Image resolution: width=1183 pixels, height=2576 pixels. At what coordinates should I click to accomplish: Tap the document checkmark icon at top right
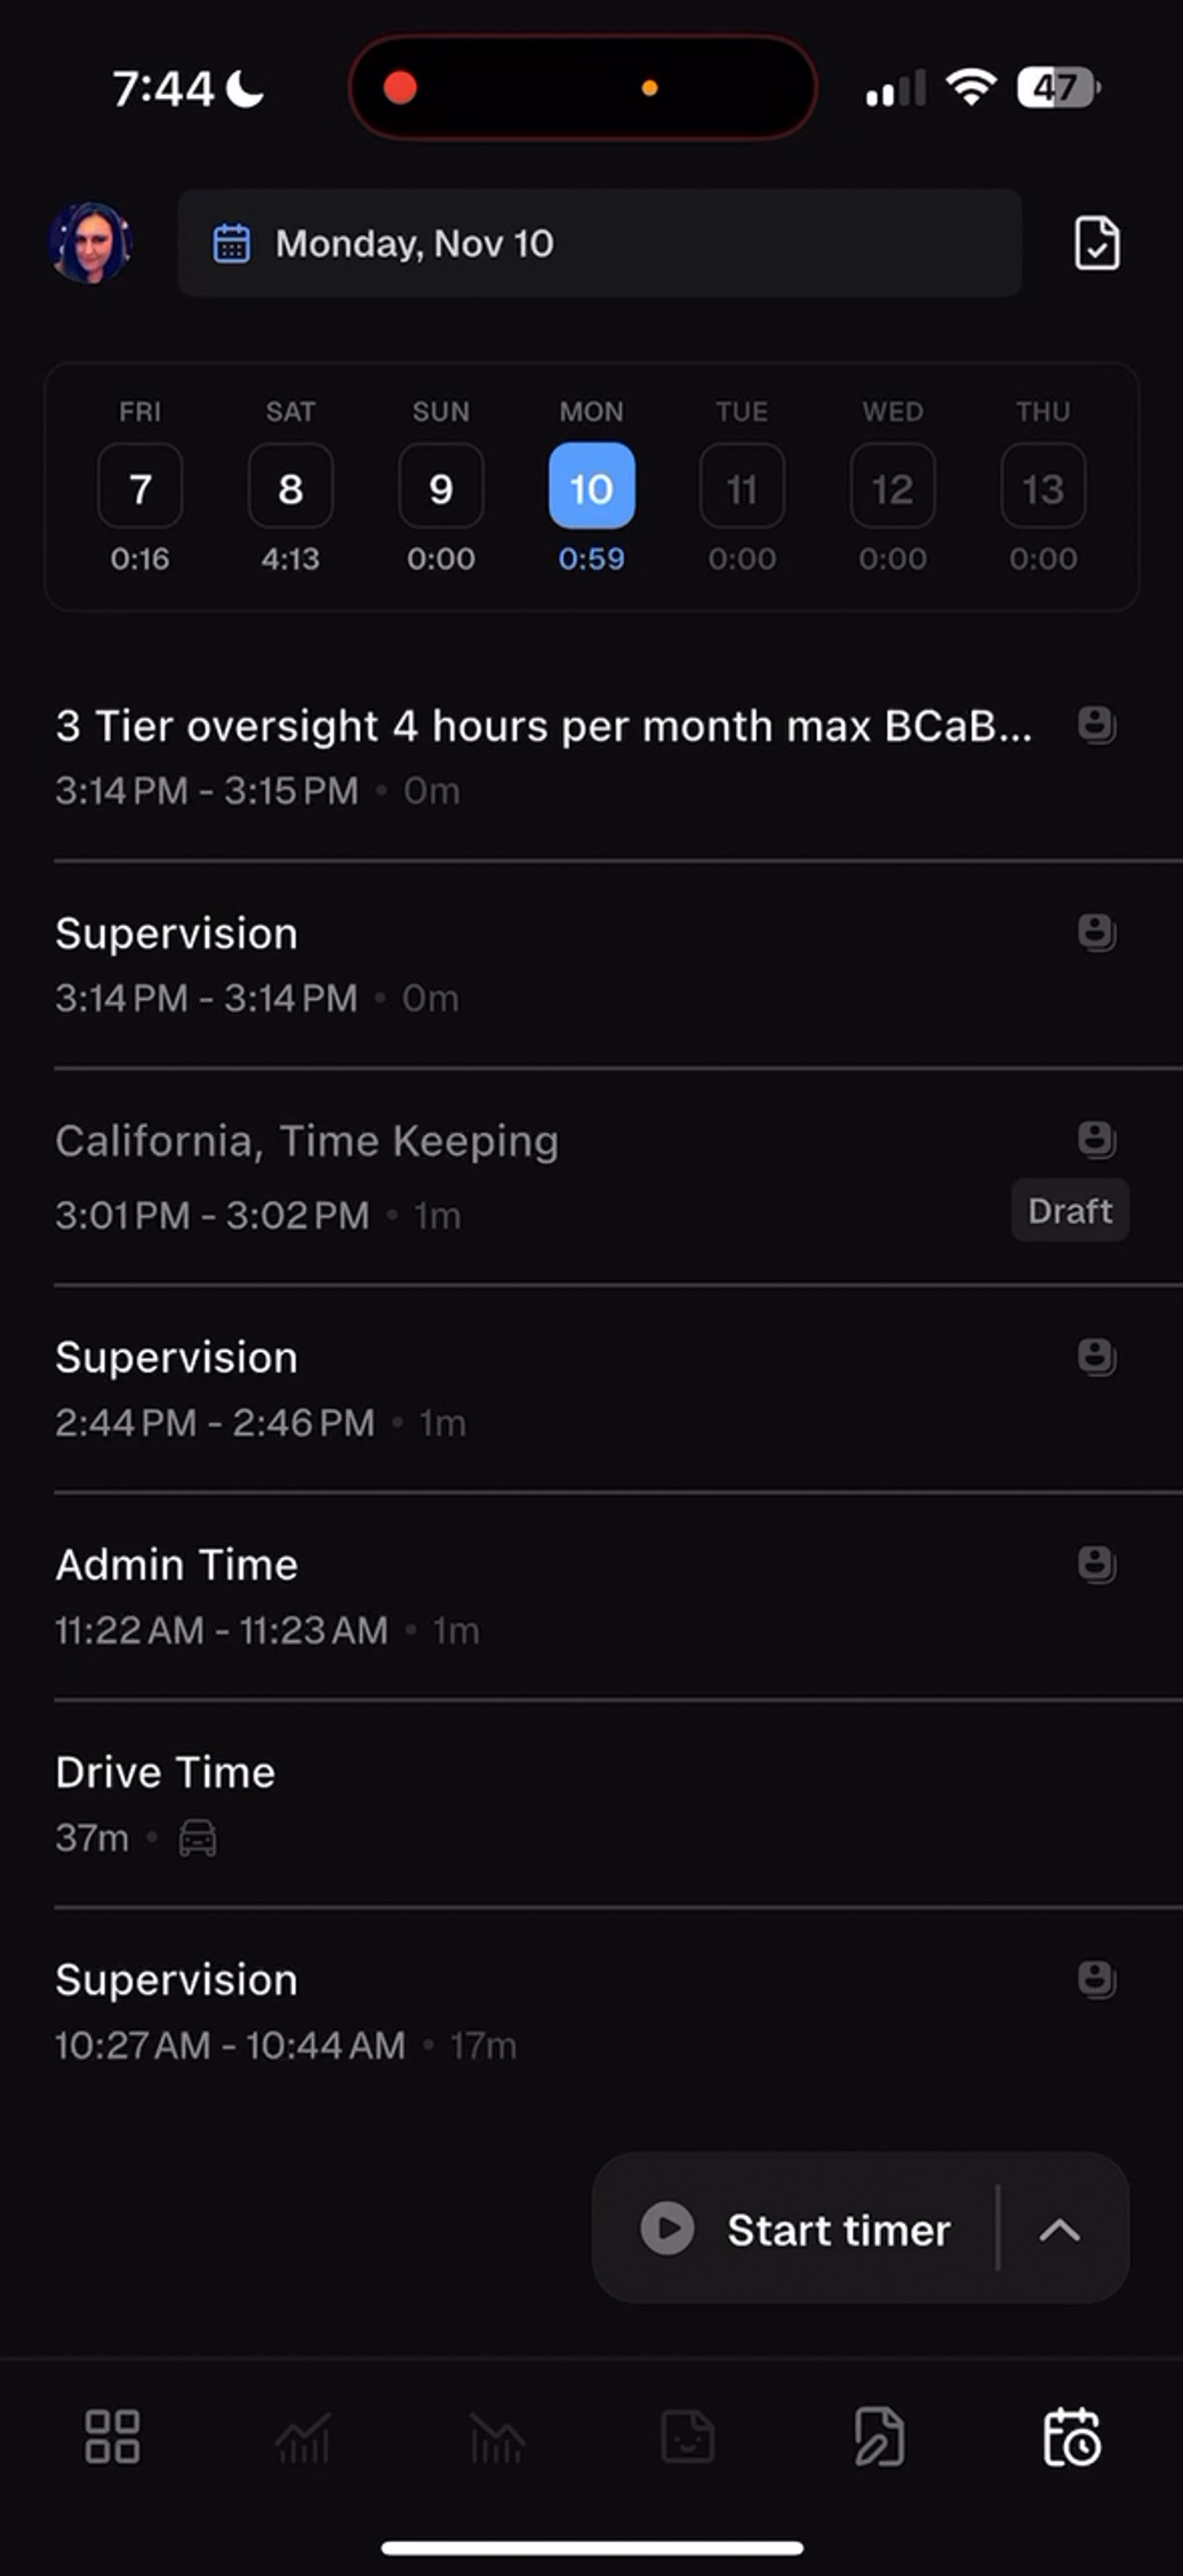click(1097, 243)
